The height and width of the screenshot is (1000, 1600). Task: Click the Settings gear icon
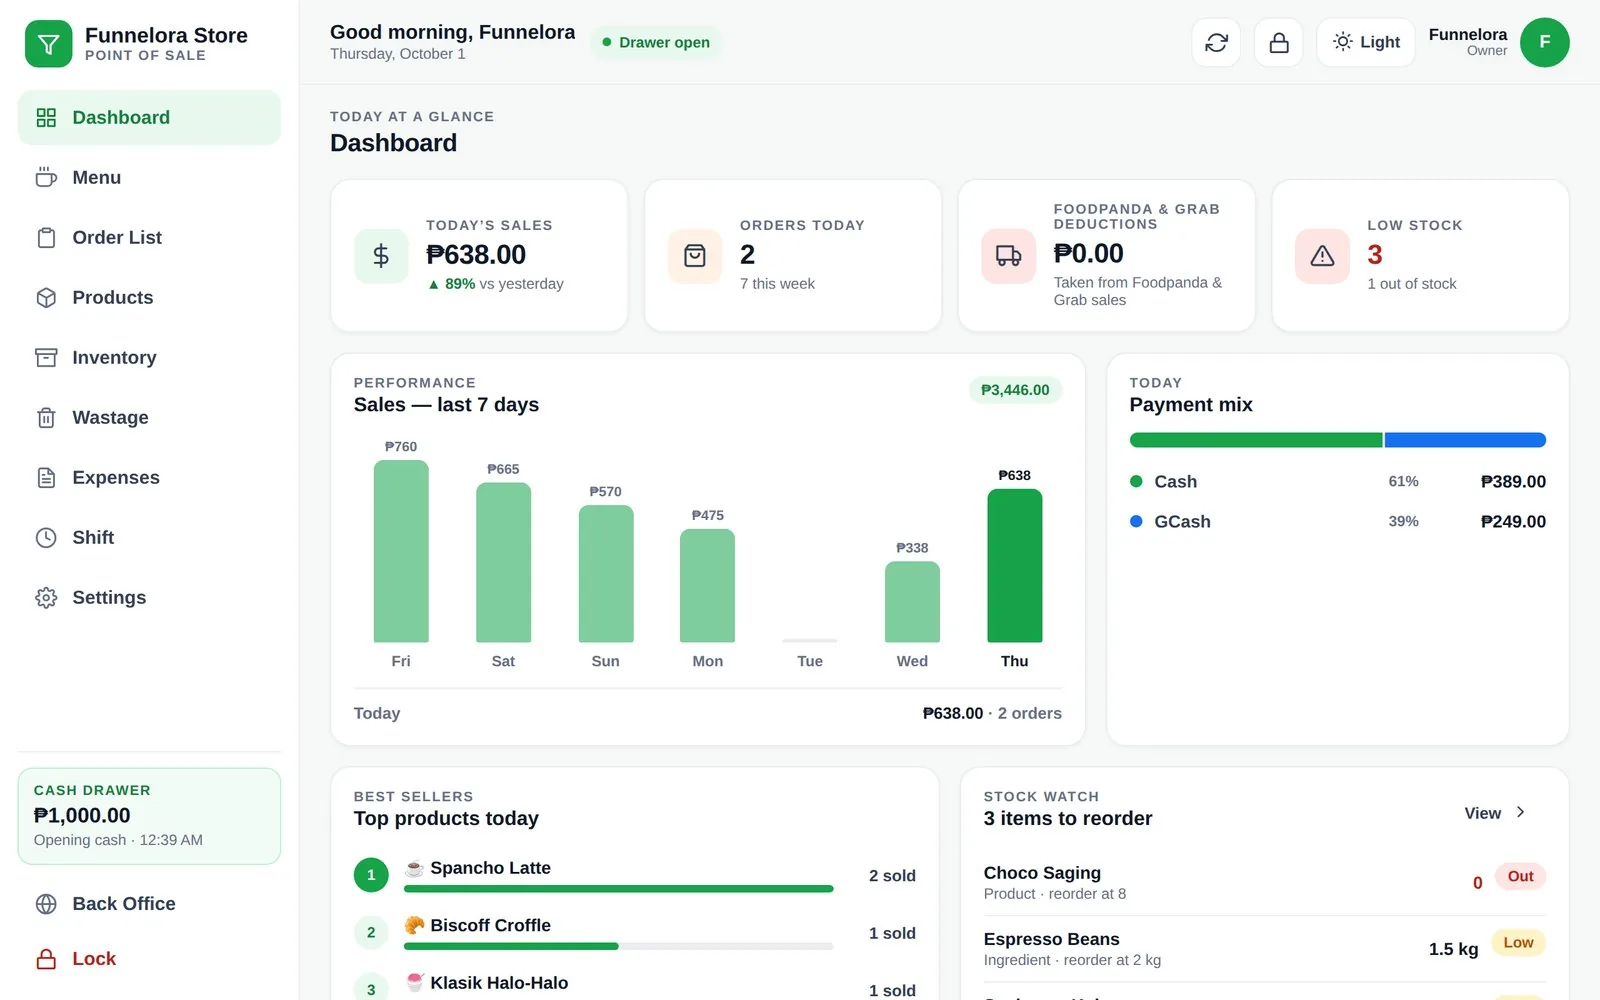coord(46,597)
